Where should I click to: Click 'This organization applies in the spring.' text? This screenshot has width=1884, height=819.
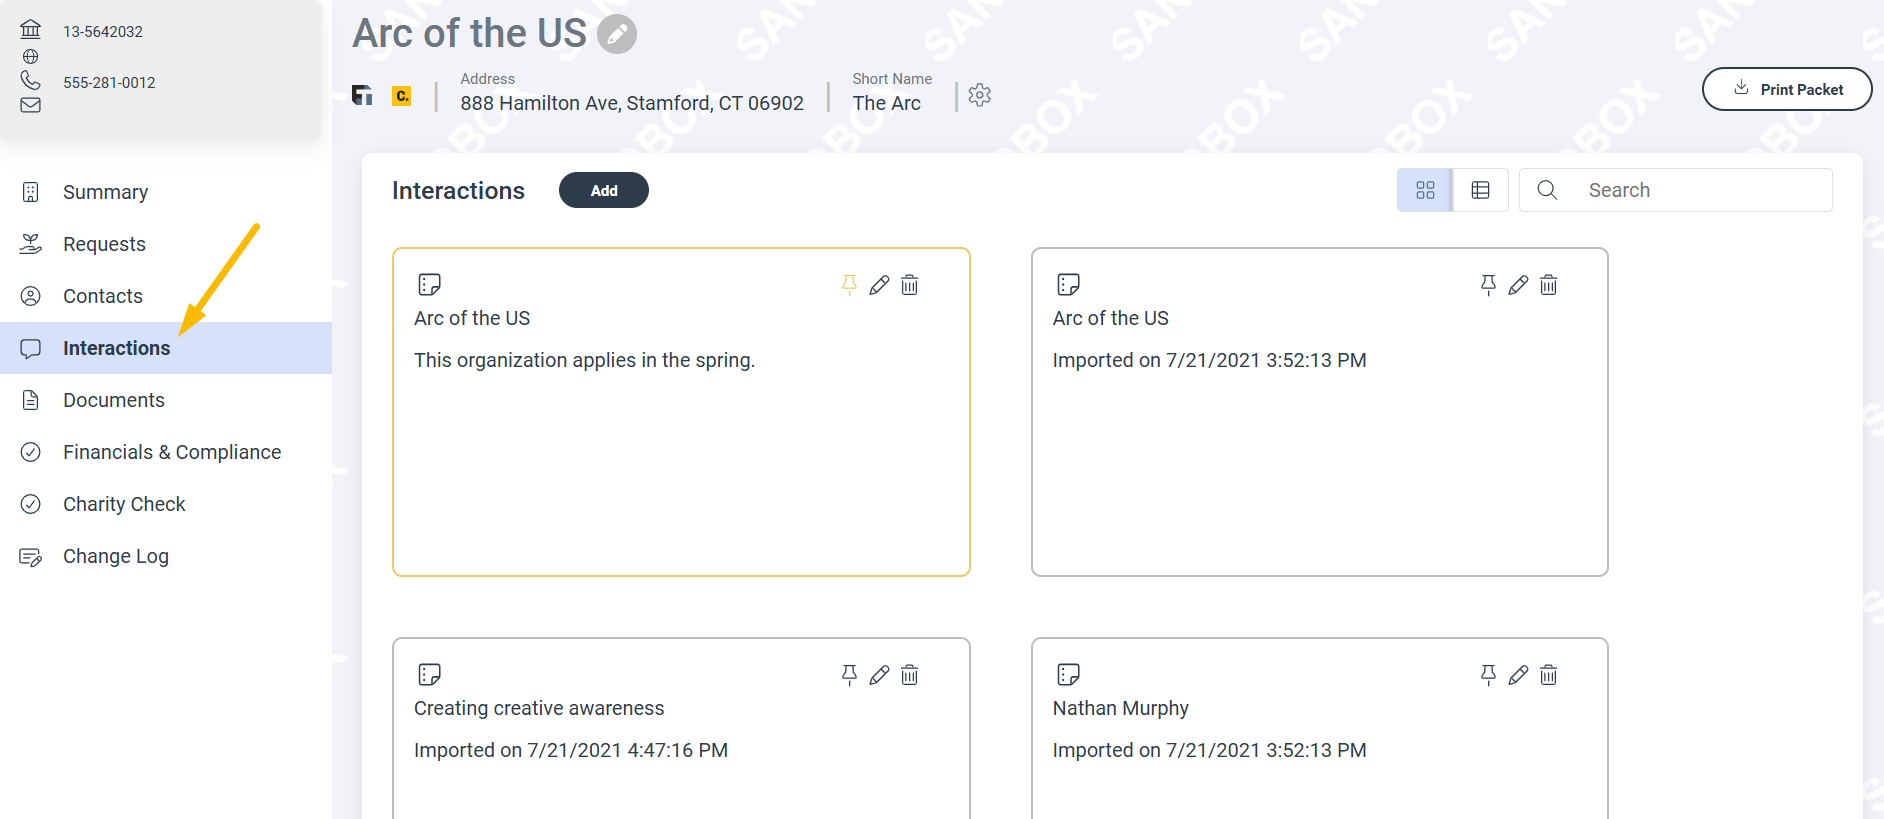[x=584, y=360]
